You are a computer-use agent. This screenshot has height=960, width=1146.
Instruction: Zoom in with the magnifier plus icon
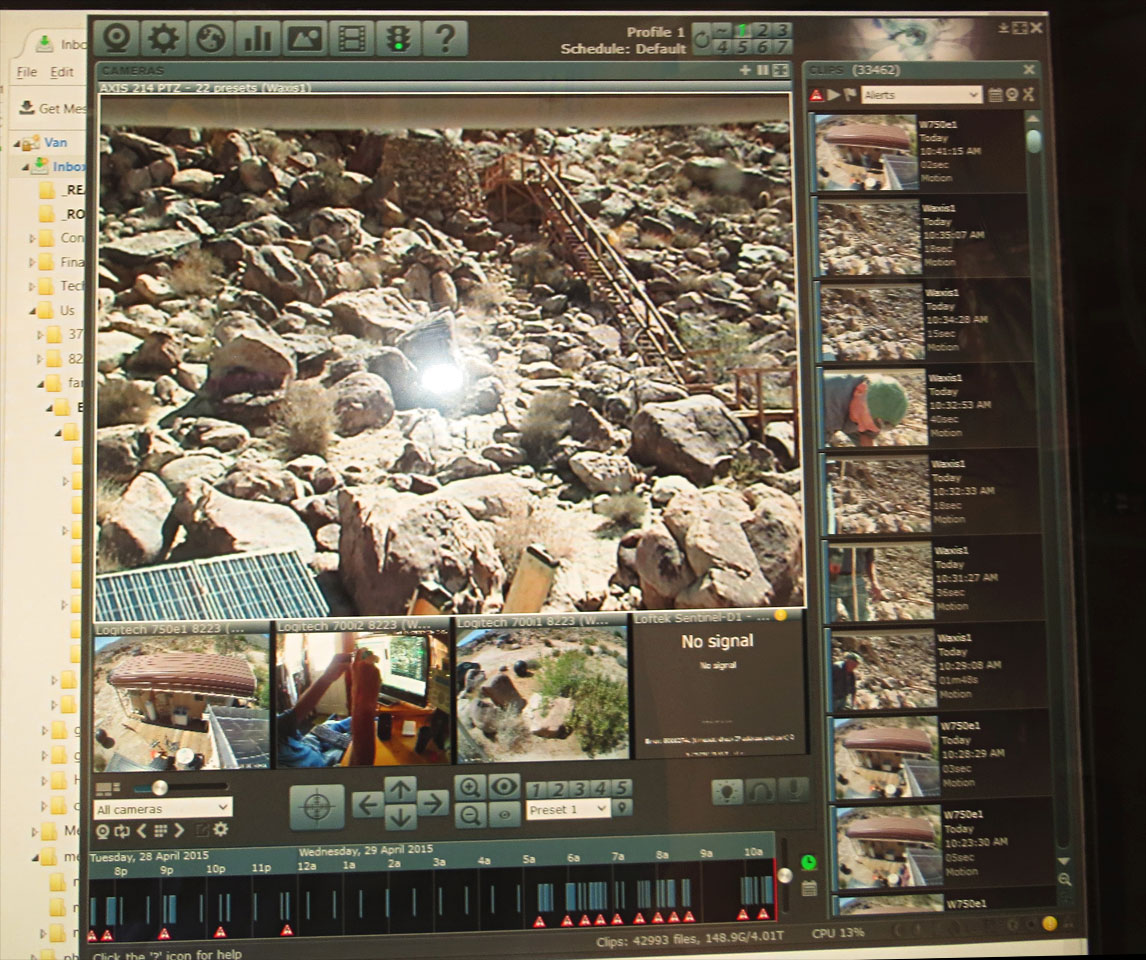[470, 787]
